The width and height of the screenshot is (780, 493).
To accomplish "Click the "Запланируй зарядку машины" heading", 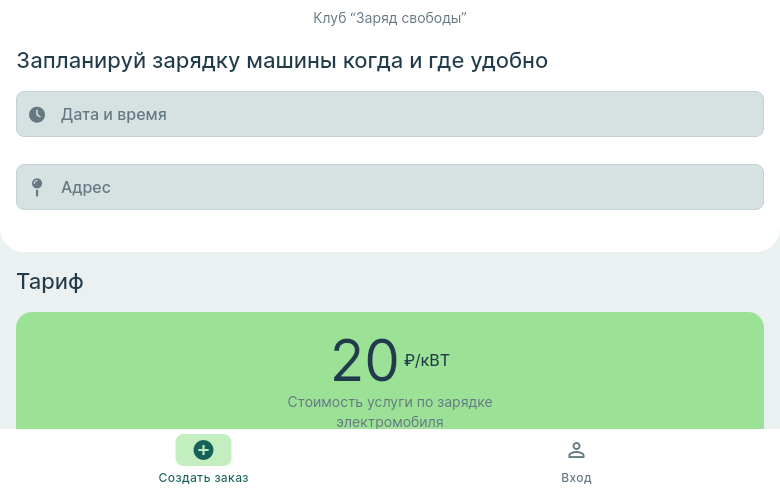I will [282, 60].
